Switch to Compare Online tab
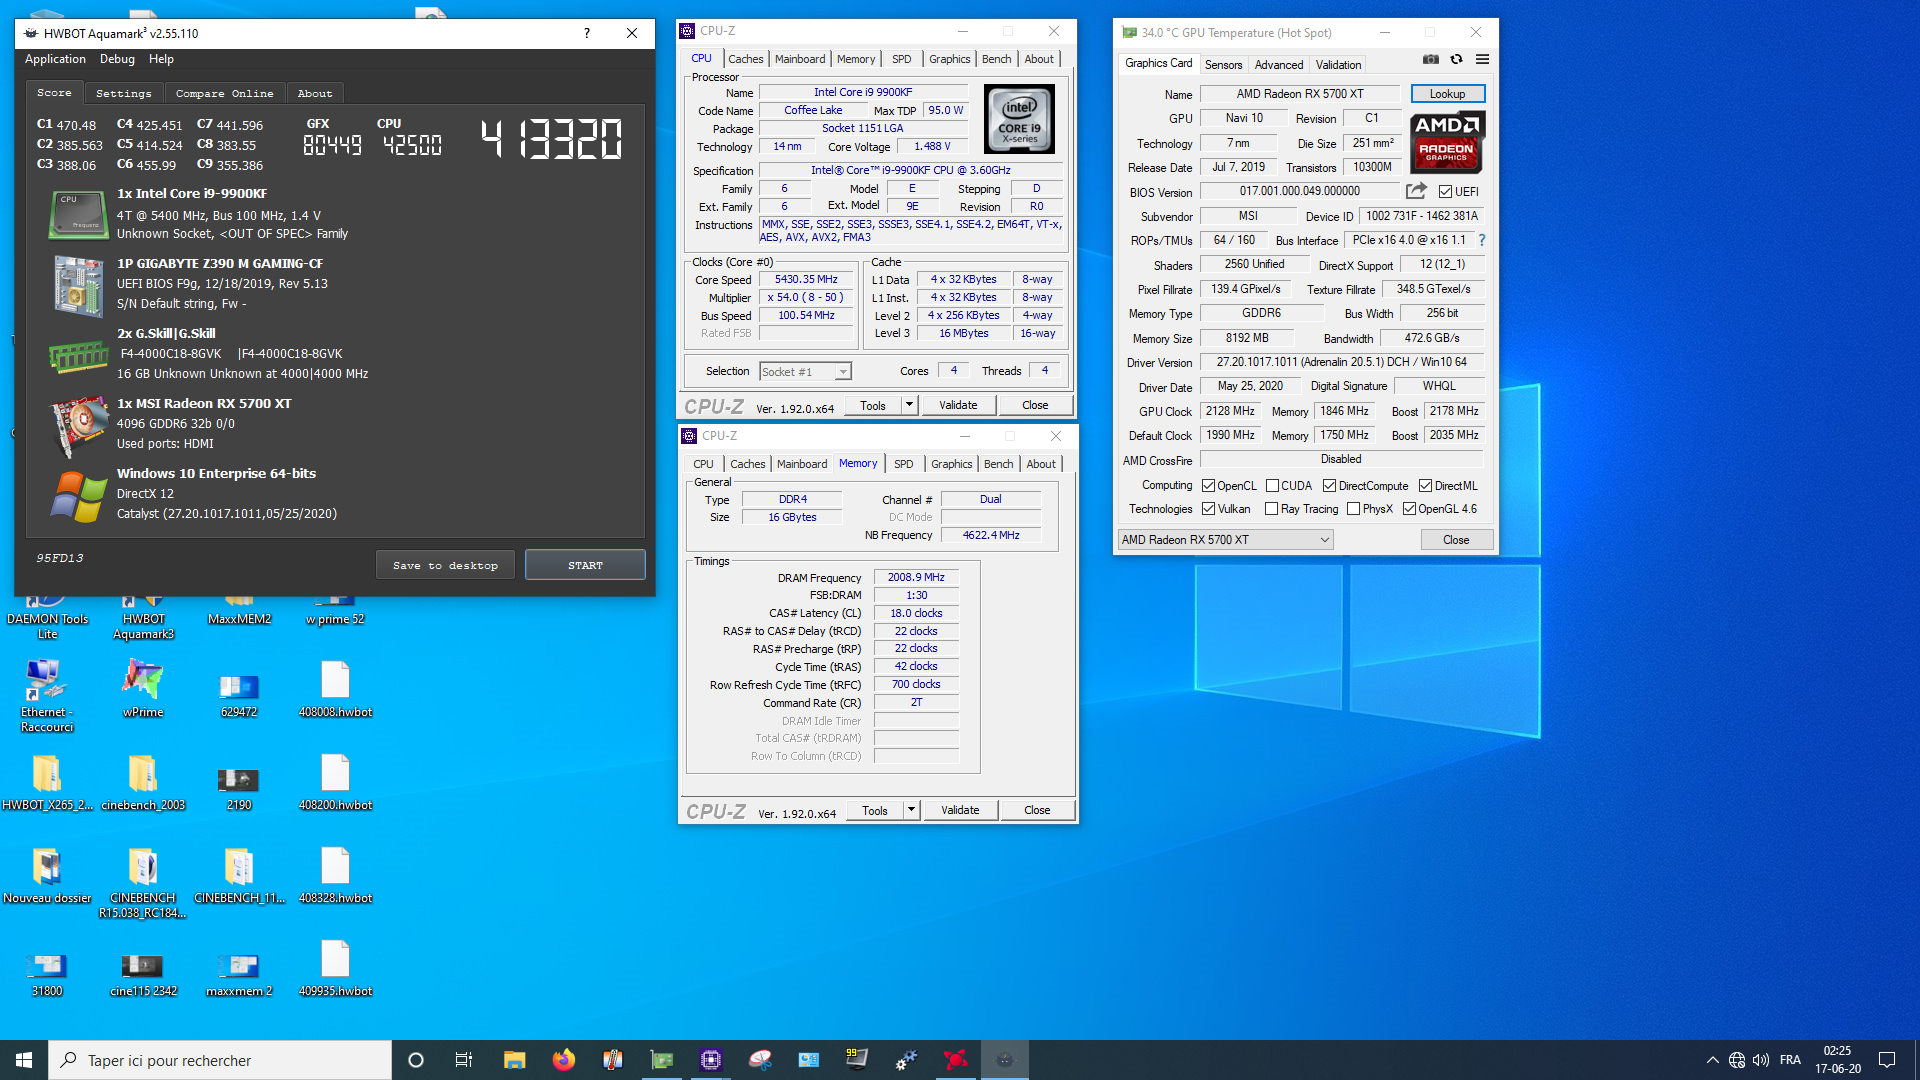 (x=224, y=93)
